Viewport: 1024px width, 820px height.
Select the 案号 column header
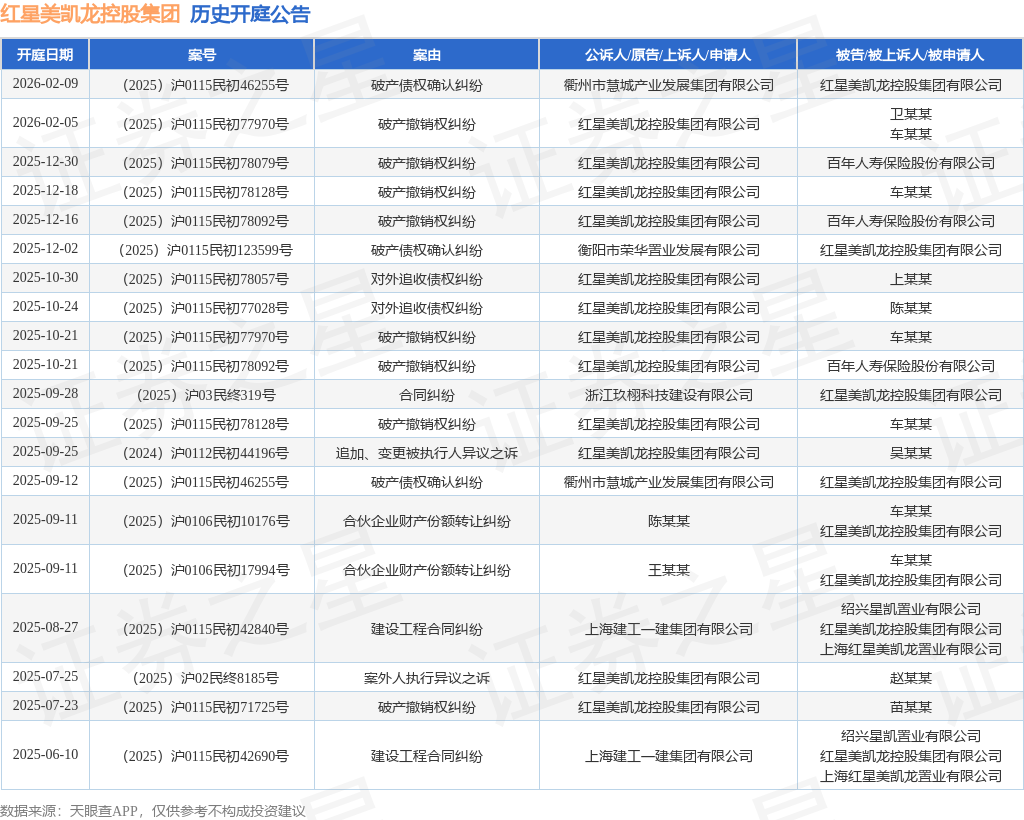[x=202, y=55]
